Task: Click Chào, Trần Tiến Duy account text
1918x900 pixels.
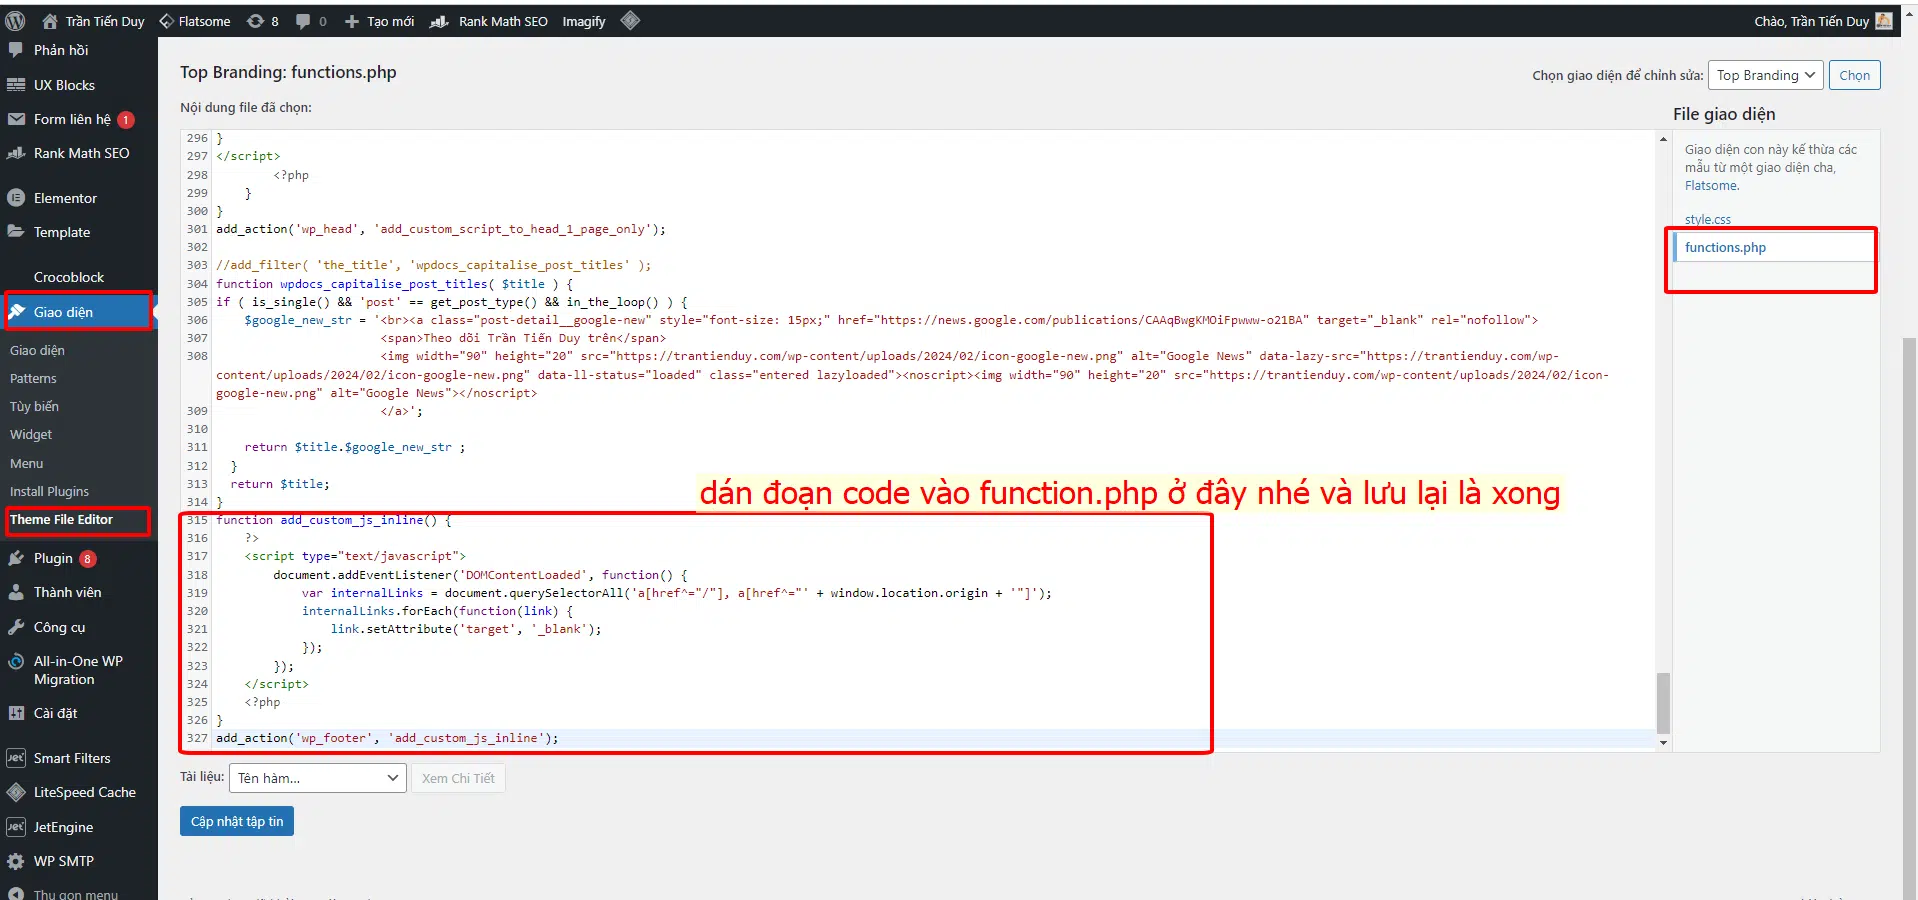Action: [1811, 21]
